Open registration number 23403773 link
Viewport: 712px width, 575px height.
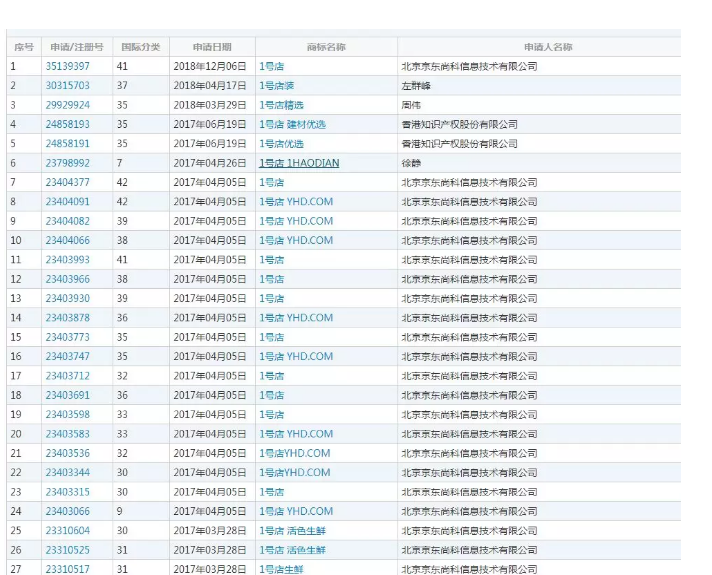[67, 337]
